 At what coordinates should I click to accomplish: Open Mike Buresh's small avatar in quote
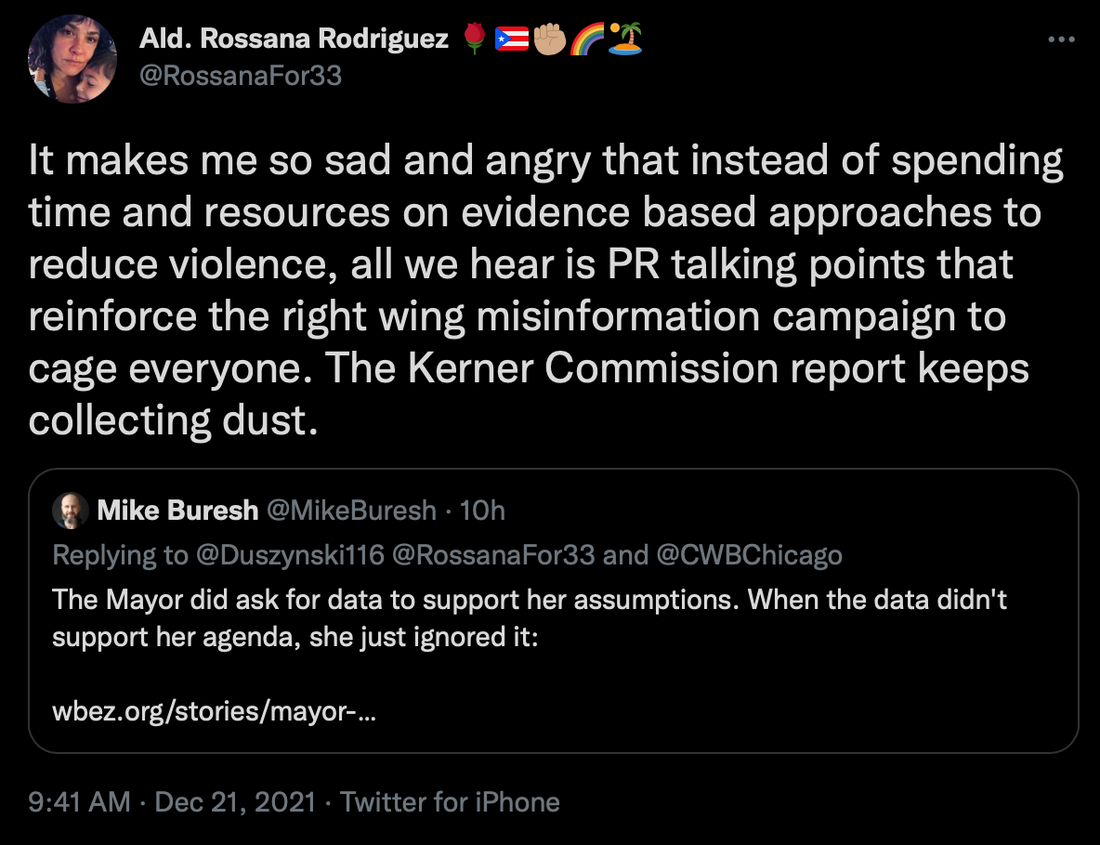click(x=71, y=511)
